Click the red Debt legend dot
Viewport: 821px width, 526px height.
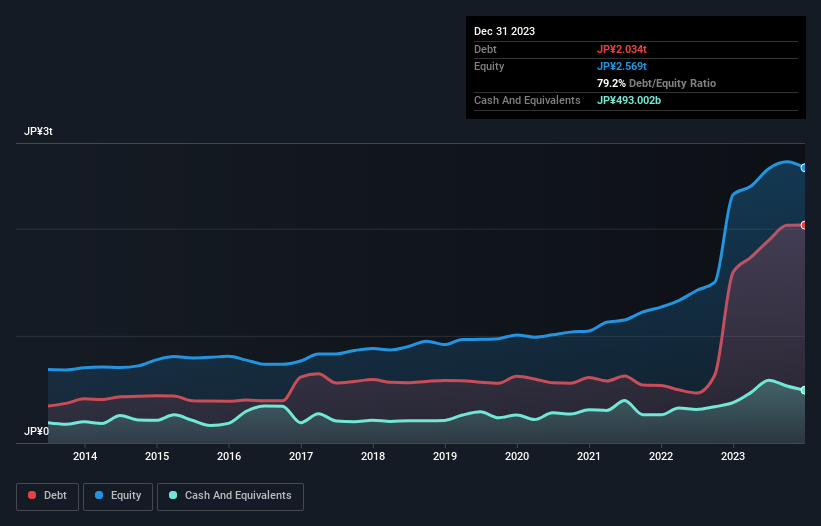click(x=34, y=495)
